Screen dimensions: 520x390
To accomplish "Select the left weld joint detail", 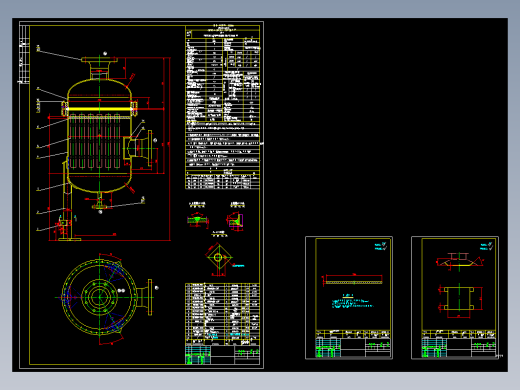I will tap(197, 220).
